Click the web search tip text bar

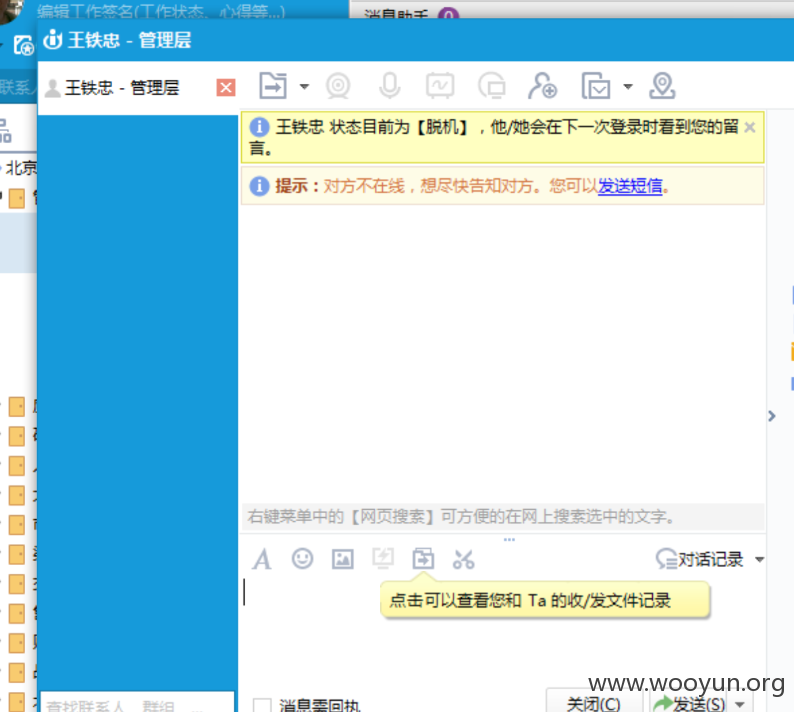(x=503, y=517)
